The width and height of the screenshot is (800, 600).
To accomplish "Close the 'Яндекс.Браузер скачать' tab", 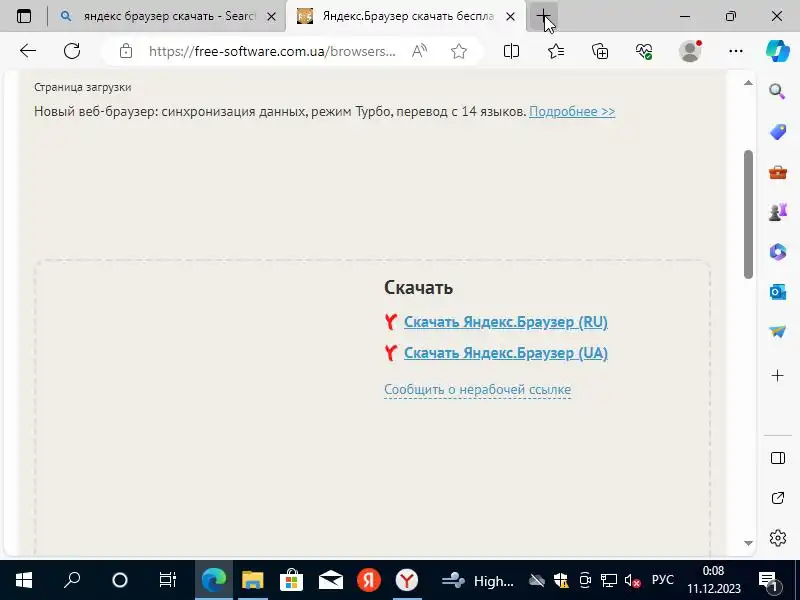I will [510, 16].
